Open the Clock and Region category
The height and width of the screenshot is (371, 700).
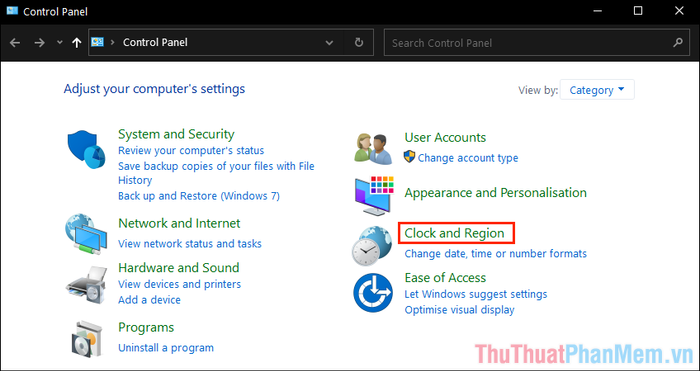click(x=454, y=233)
